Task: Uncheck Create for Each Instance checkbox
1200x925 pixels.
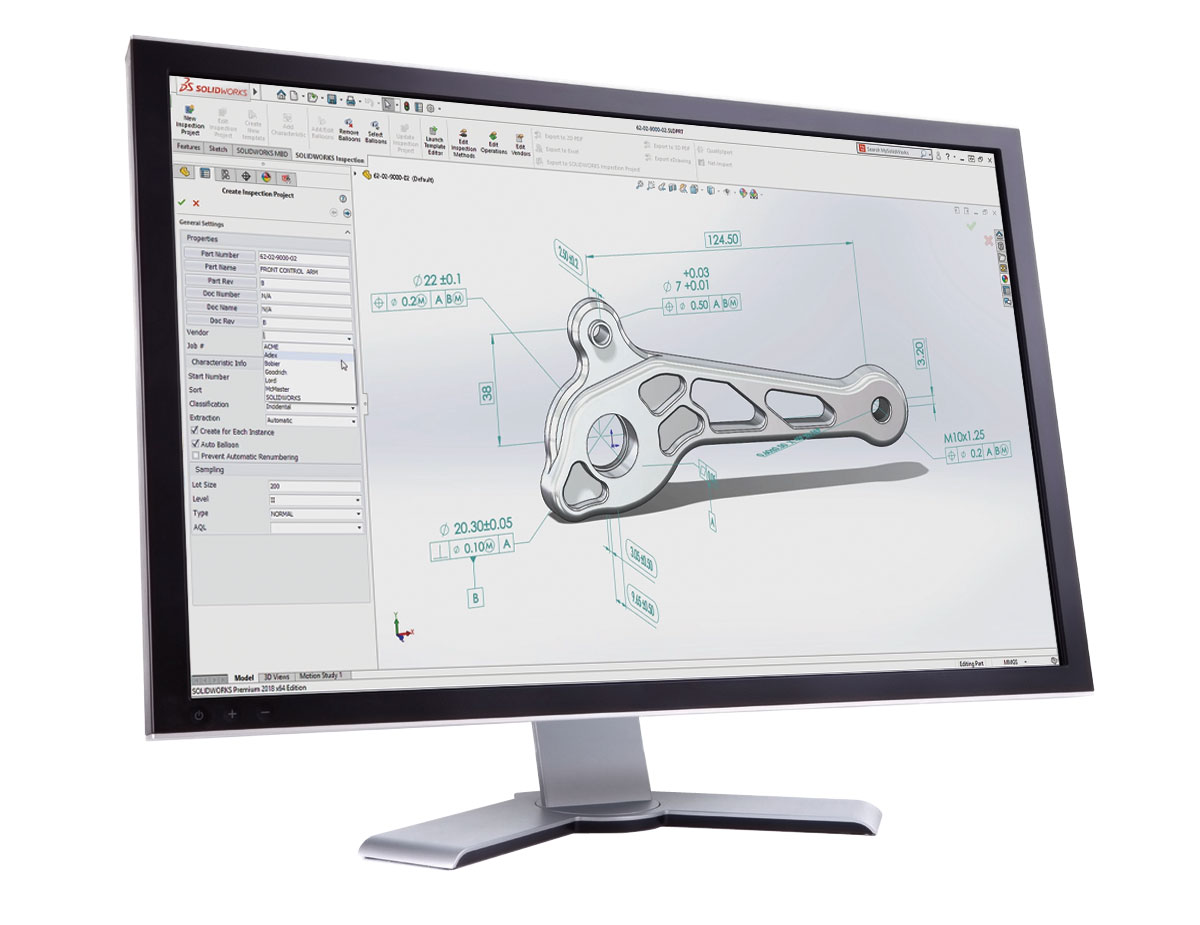Action: pyautogui.click(x=194, y=430)
